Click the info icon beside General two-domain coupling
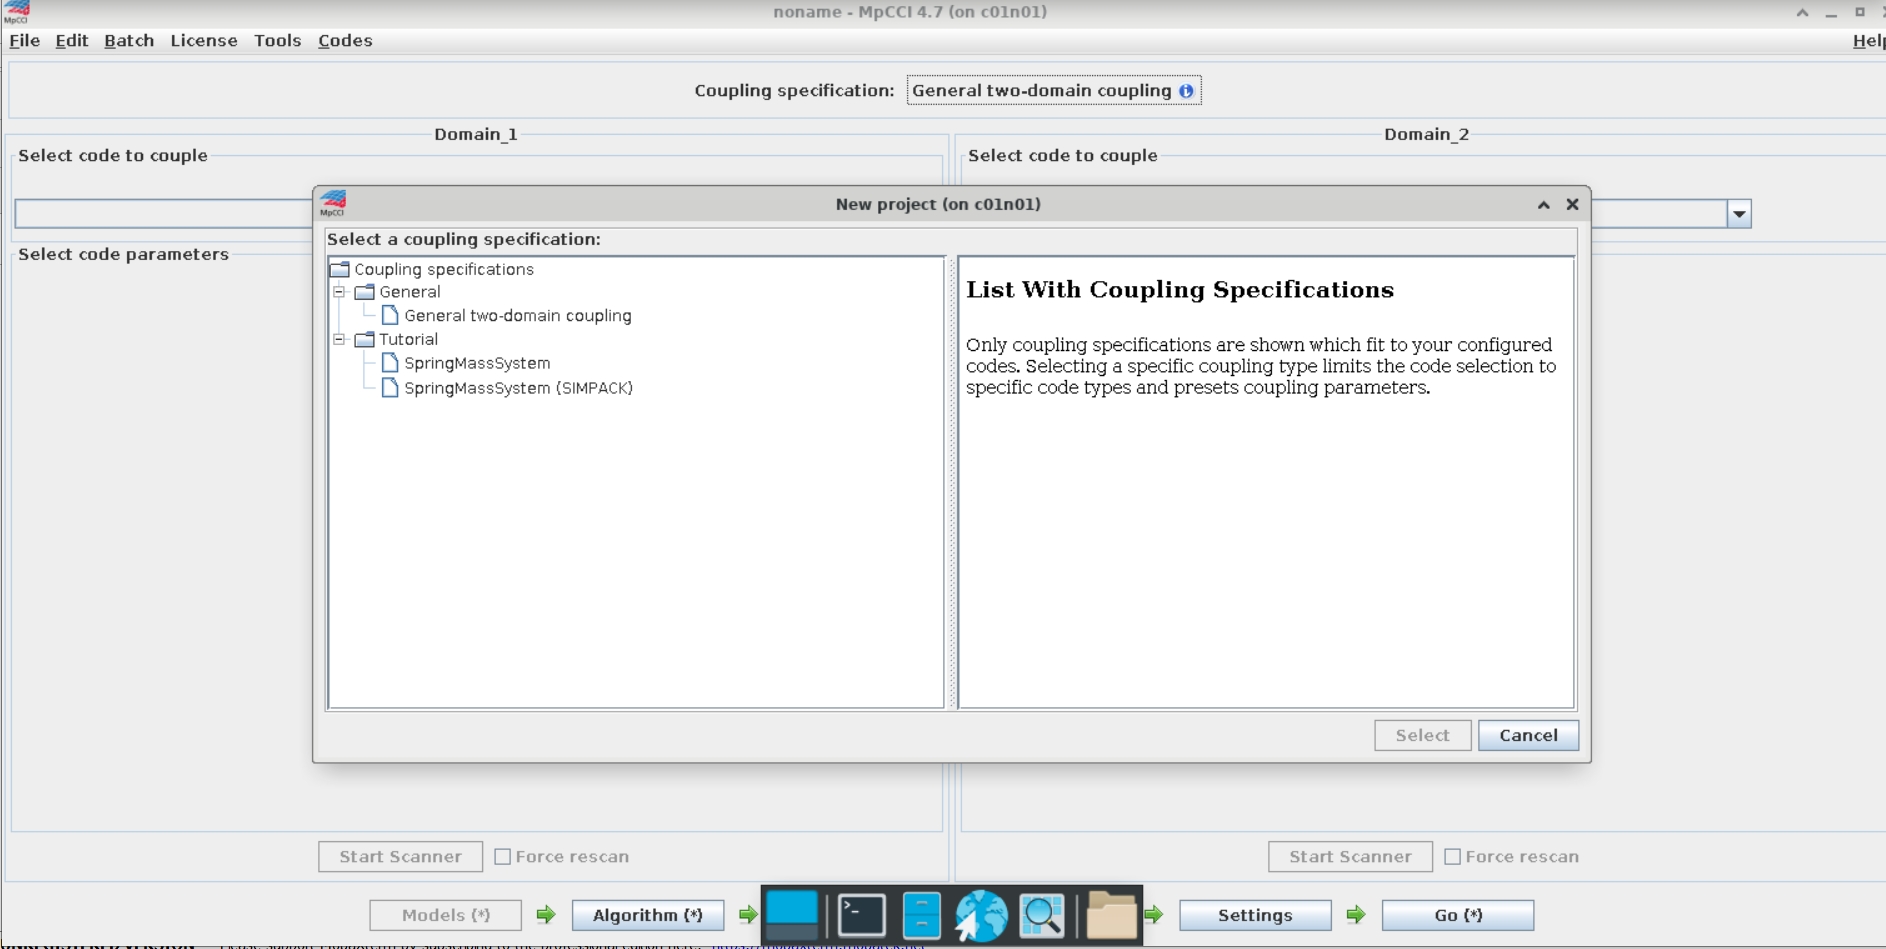Image resolution: width=1886 pixels, height=949 pixels. (x=1186, y=91)
